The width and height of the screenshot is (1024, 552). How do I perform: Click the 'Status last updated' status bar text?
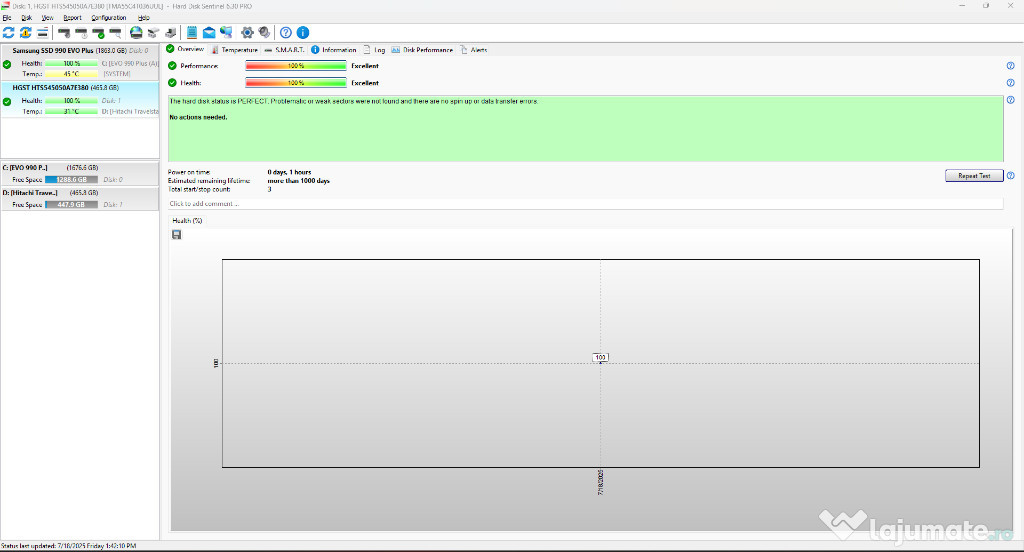coord(69,546)
